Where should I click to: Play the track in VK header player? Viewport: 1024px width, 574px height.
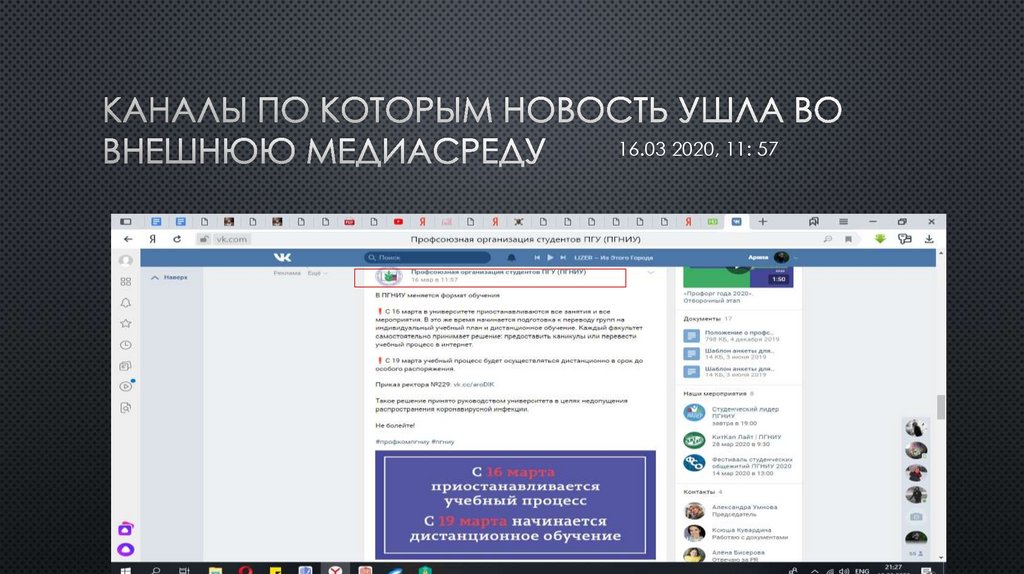551,257
